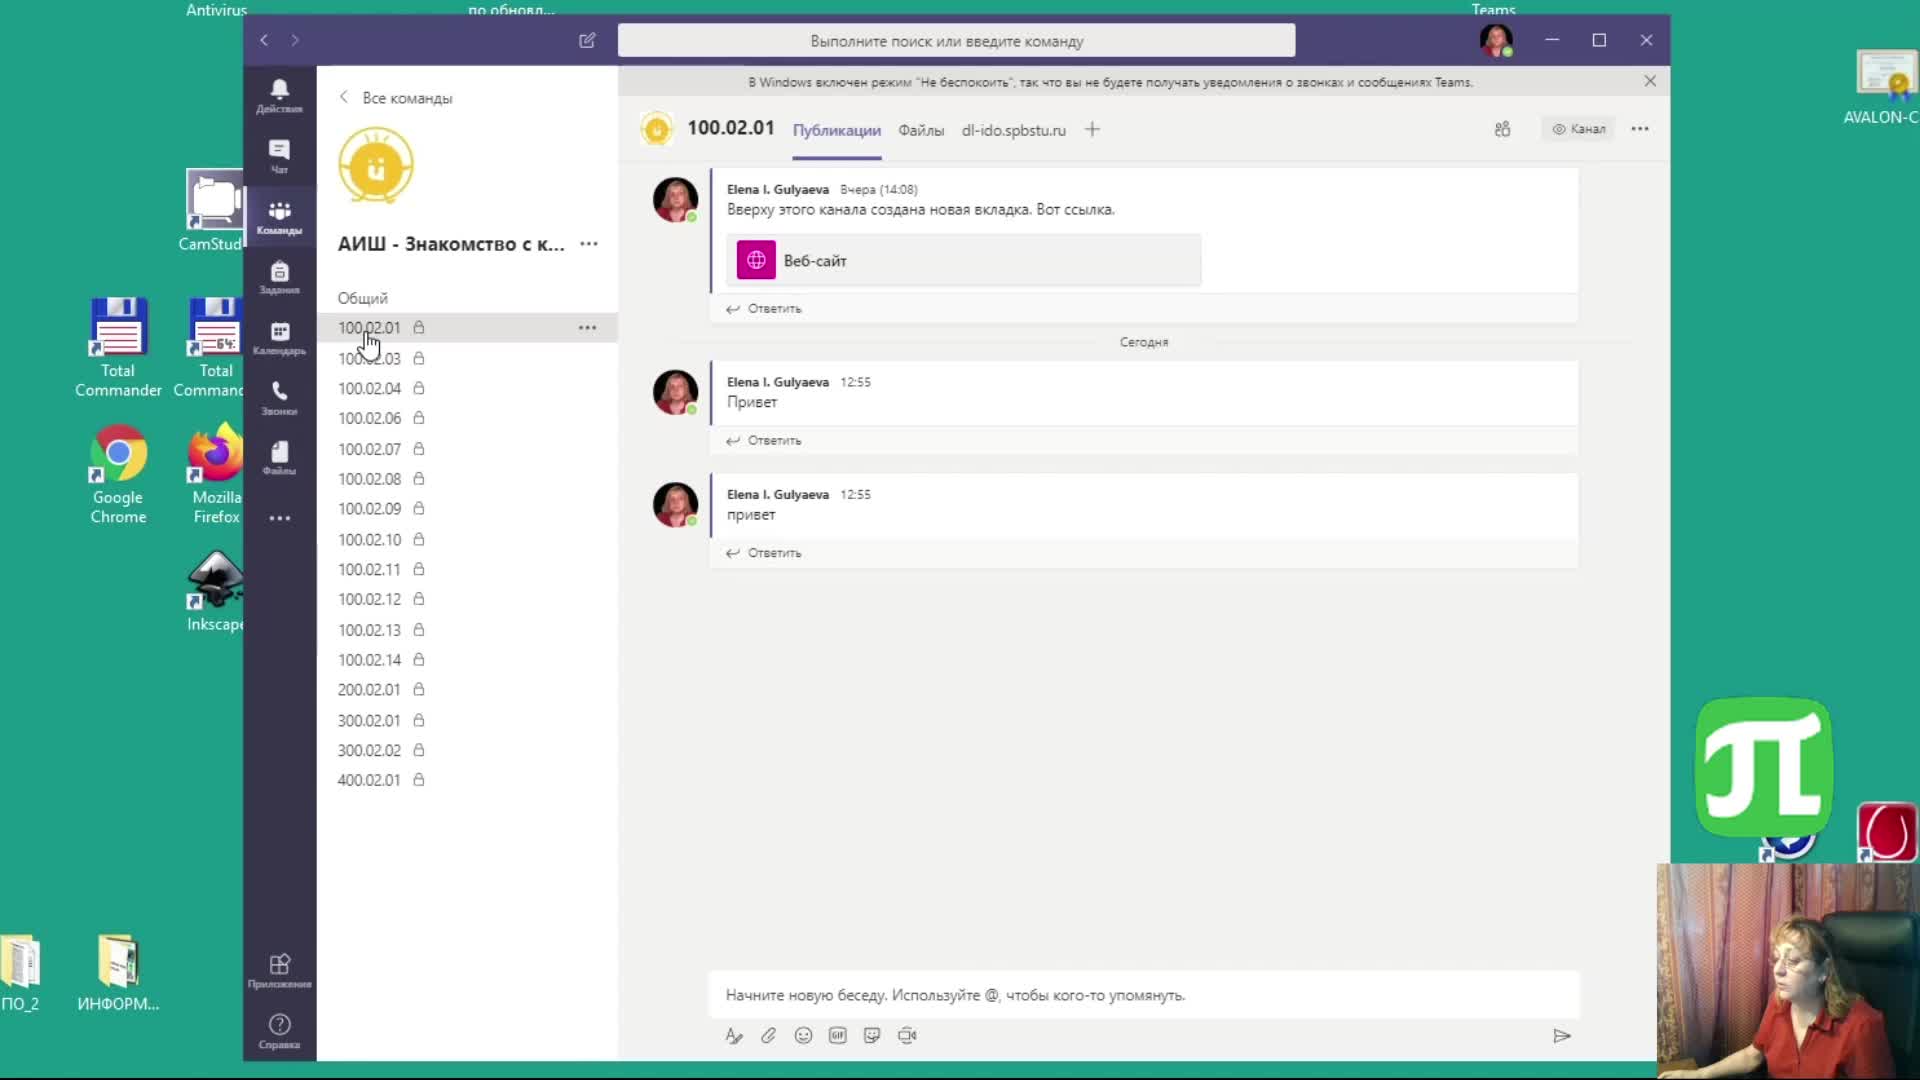This screenshot has height=1080, width=1920.
Task: Open the channel members icon
Action: click(1502, 129)
